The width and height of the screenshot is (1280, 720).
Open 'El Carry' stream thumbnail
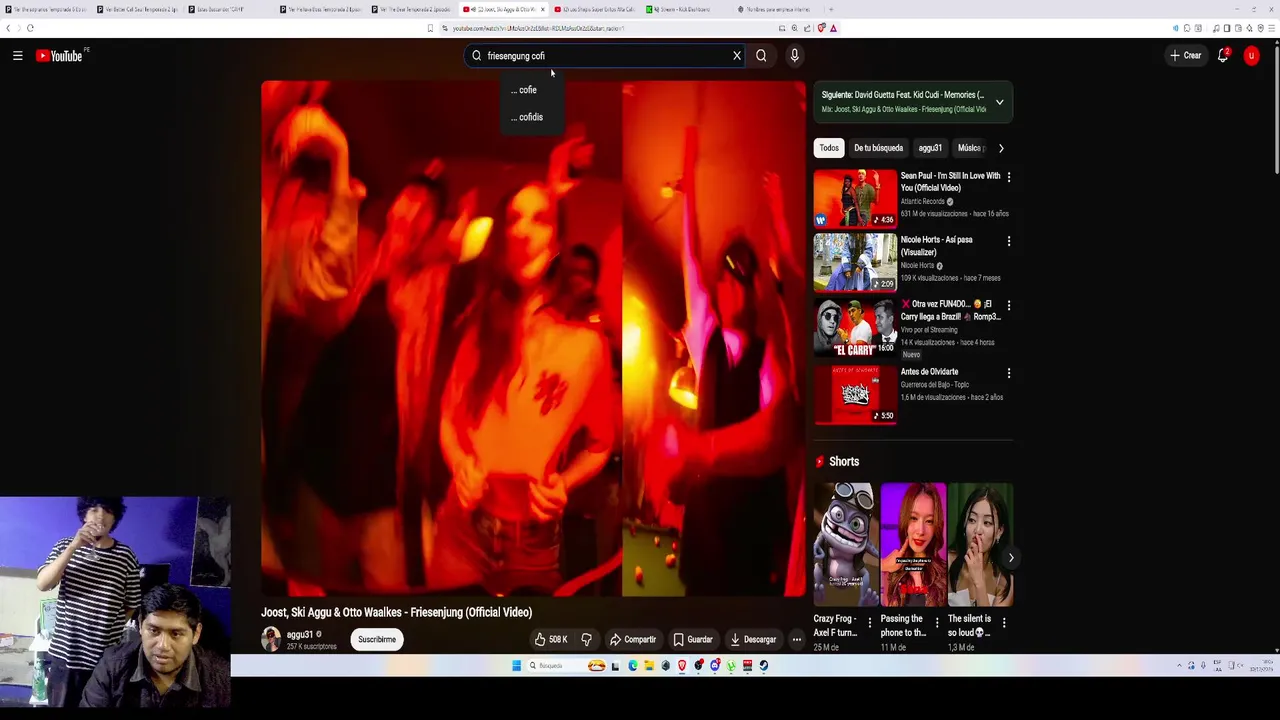[x=855, y=326]
